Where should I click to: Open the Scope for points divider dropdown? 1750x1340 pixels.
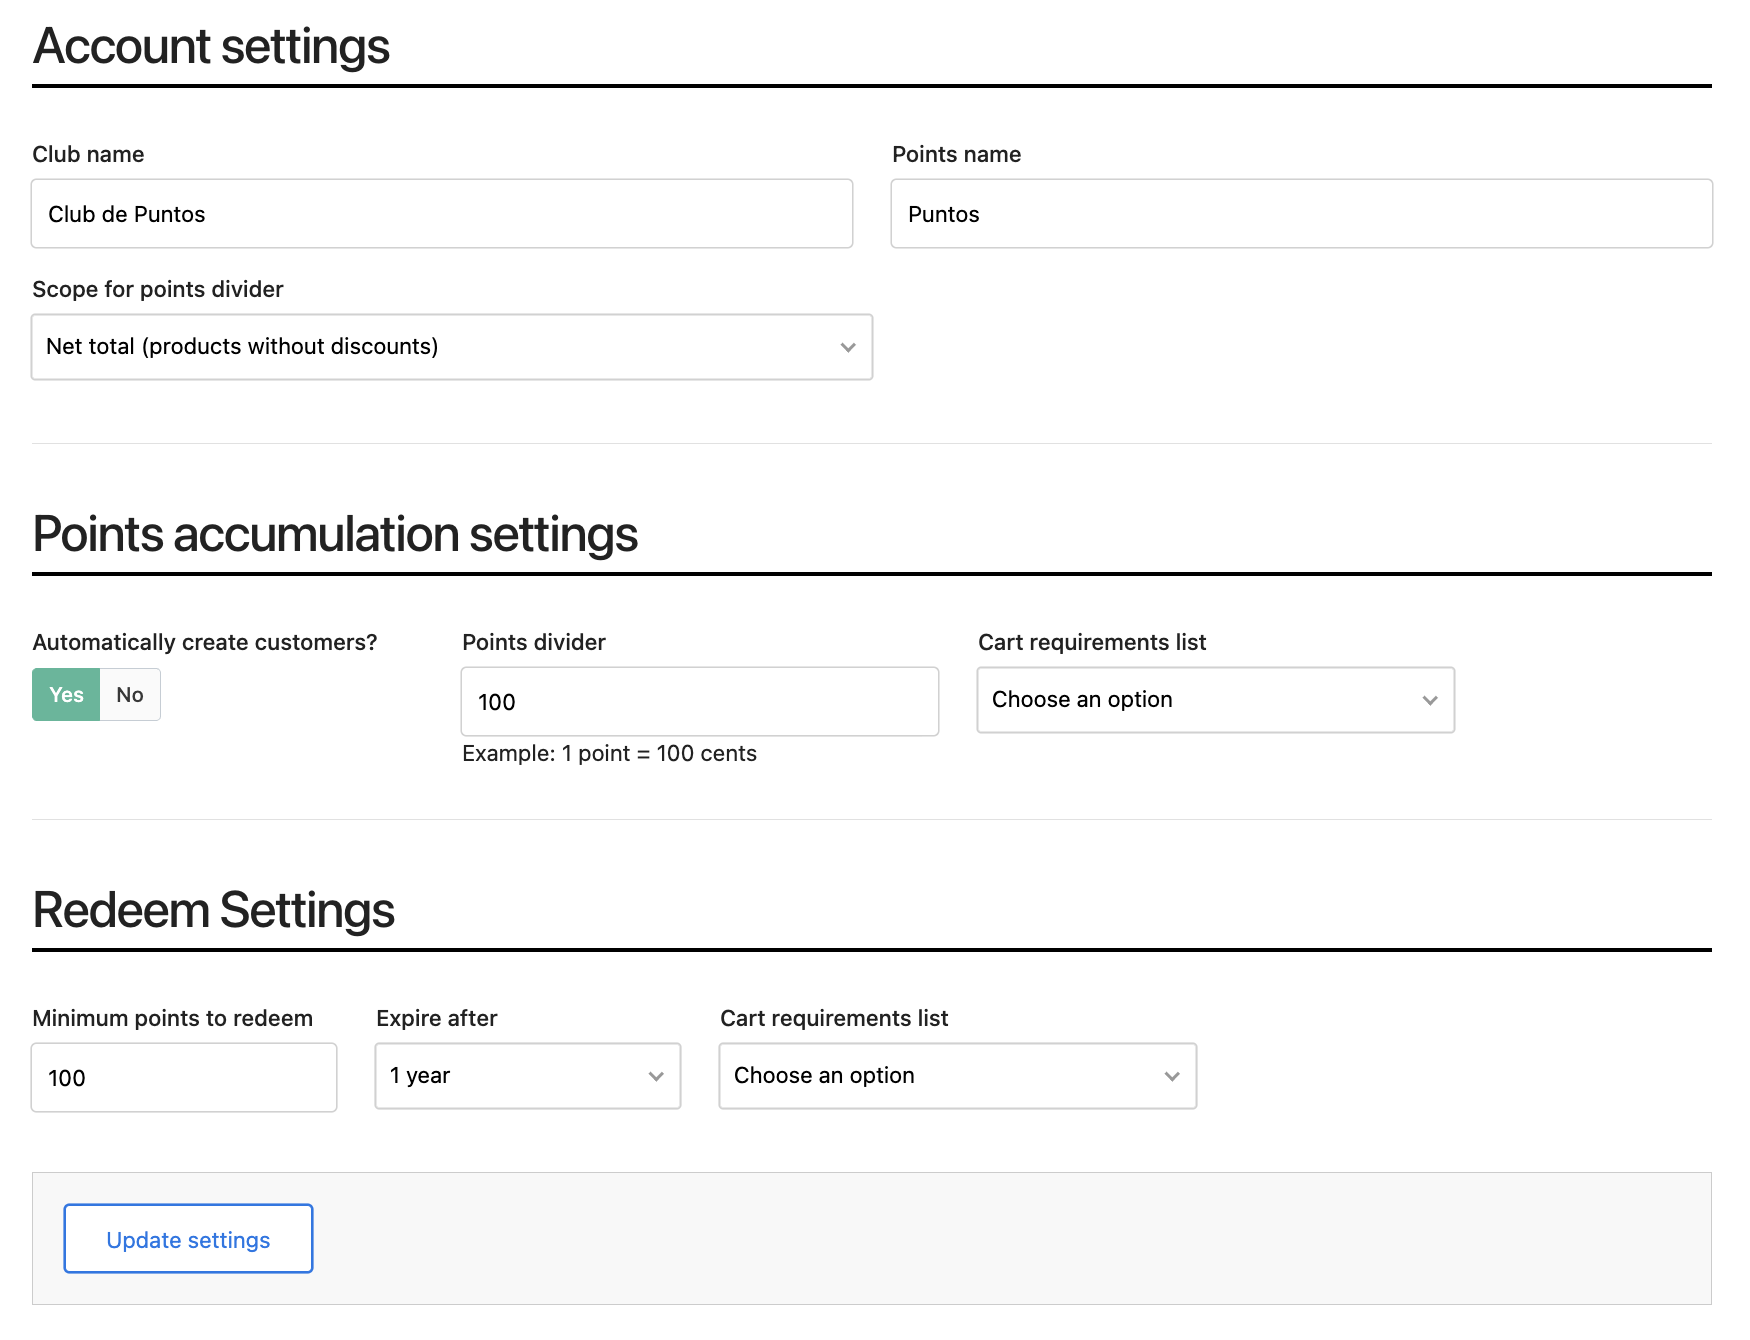451,347
